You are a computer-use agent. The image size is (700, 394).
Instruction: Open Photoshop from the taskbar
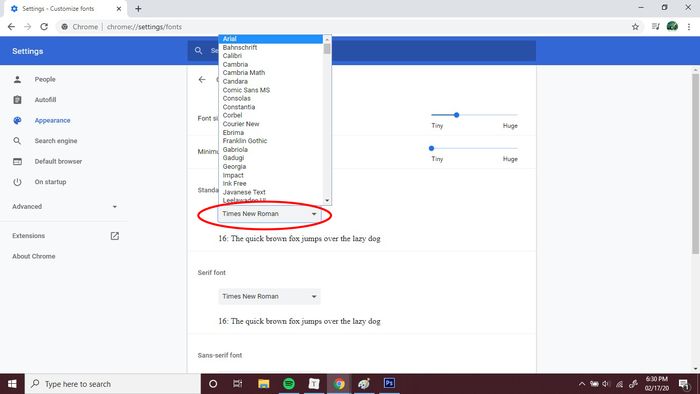pyautogui.click(x=389, y=383)
